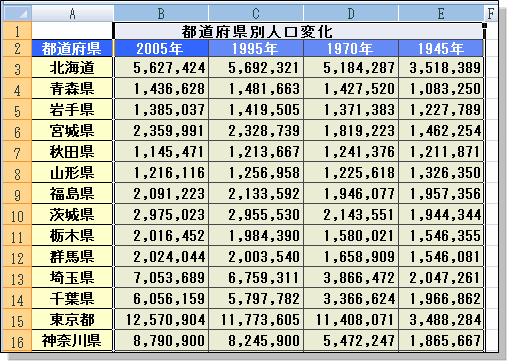Viewport: 507px width, 361px height.
Task: Select column A header
Action: click(x=72, y=13)
